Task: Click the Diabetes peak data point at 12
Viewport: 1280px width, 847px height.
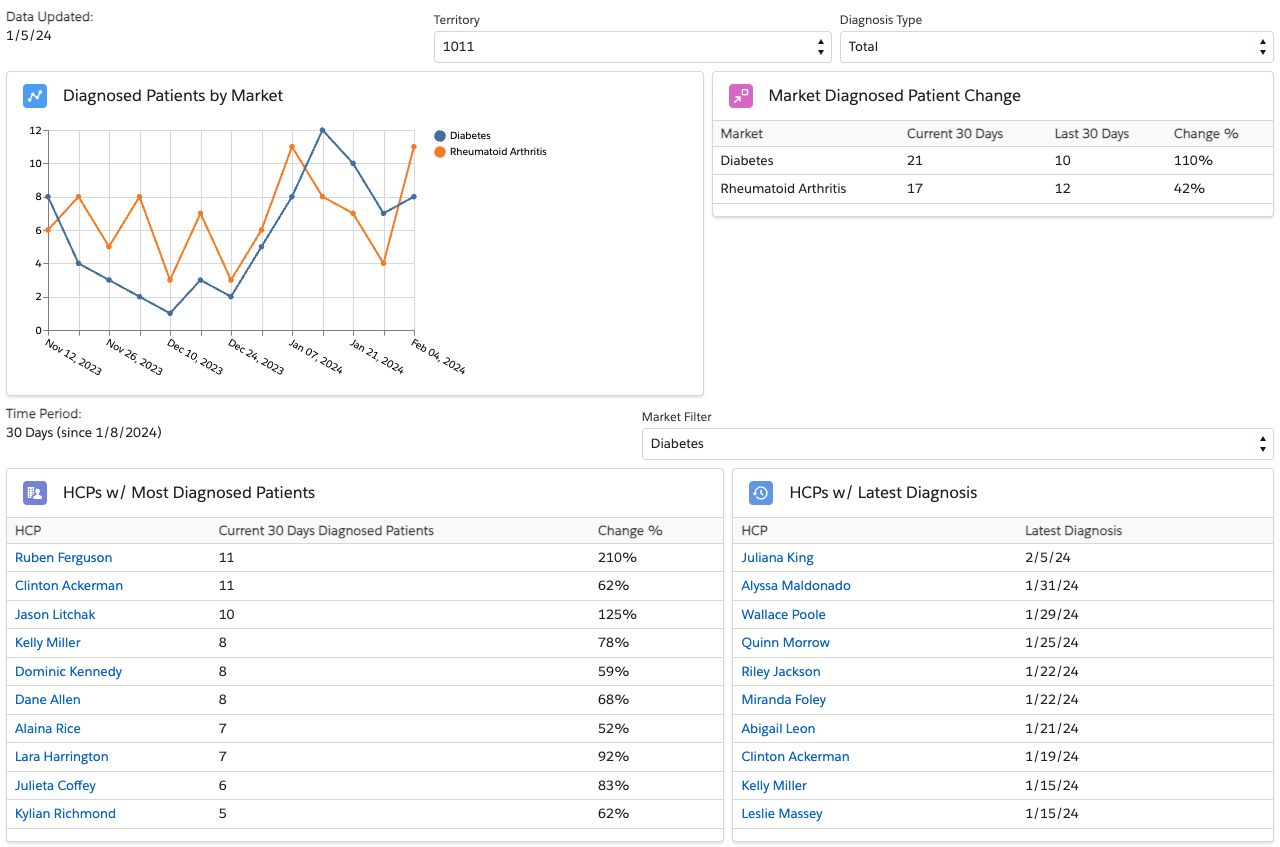Action: 322,130
